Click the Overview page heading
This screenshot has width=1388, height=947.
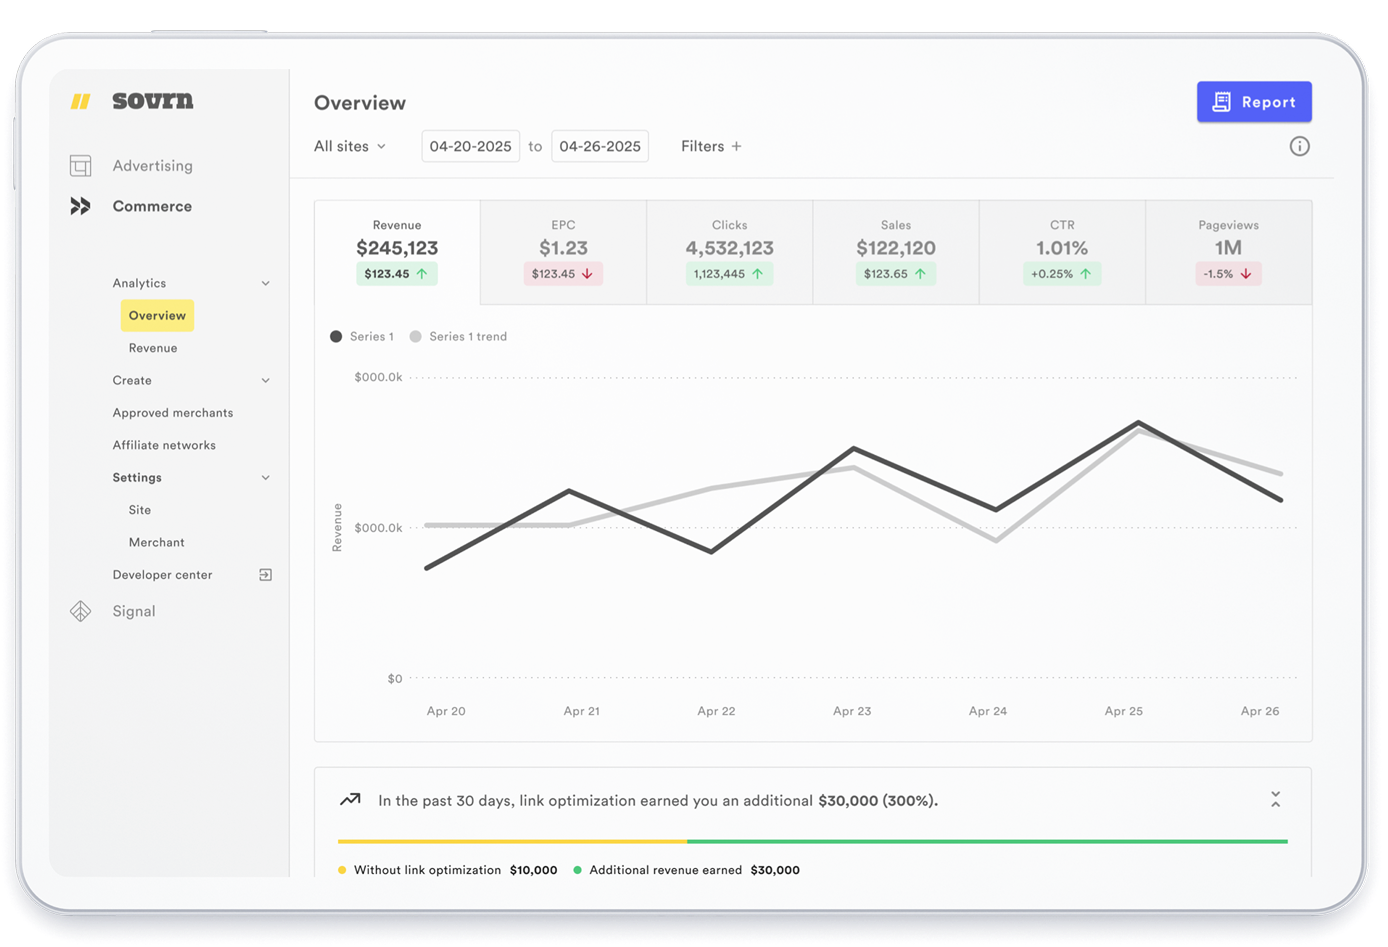coord(360,103)
